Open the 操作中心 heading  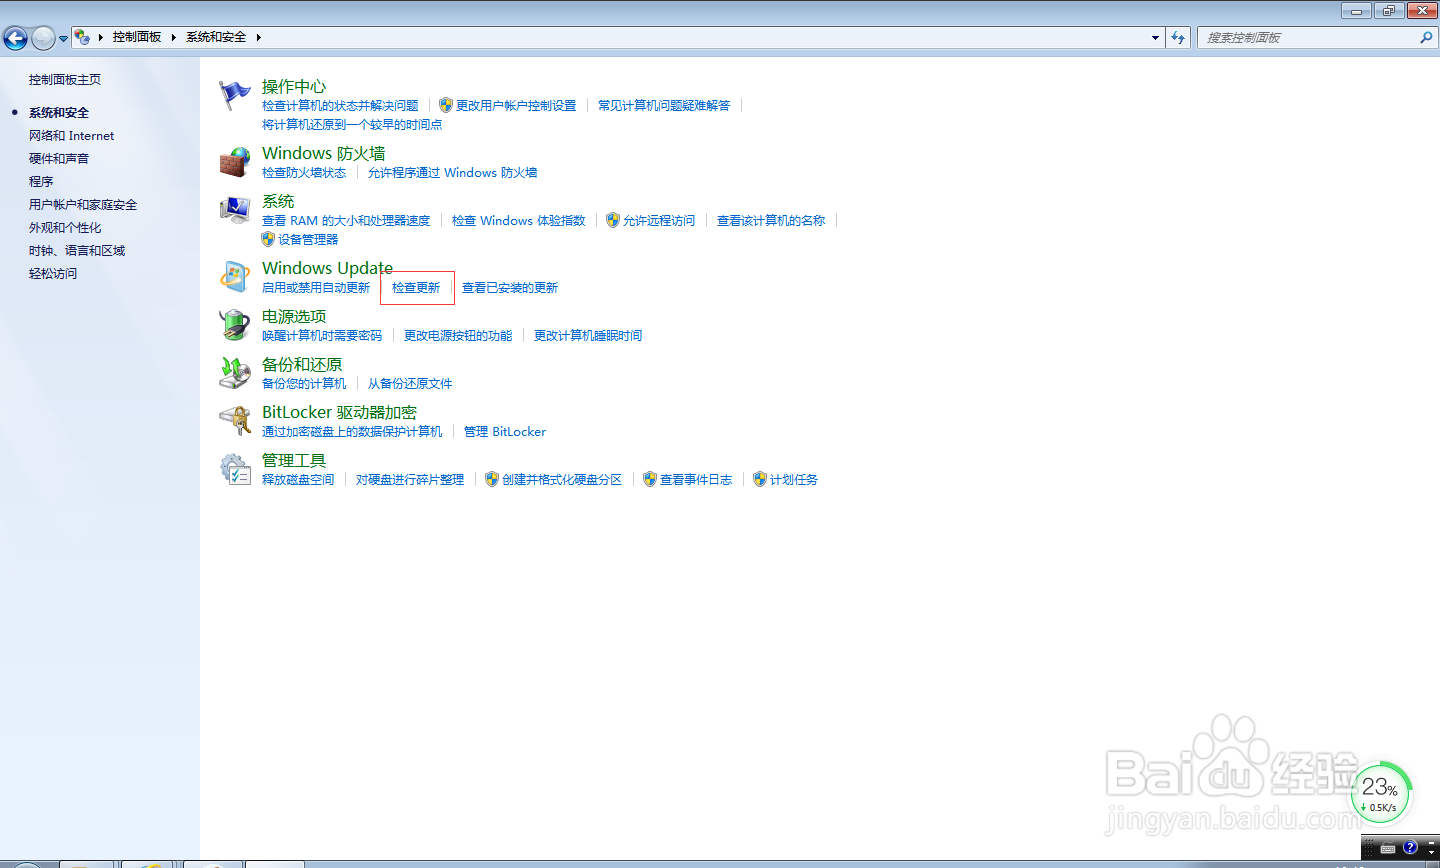[294, 86]
